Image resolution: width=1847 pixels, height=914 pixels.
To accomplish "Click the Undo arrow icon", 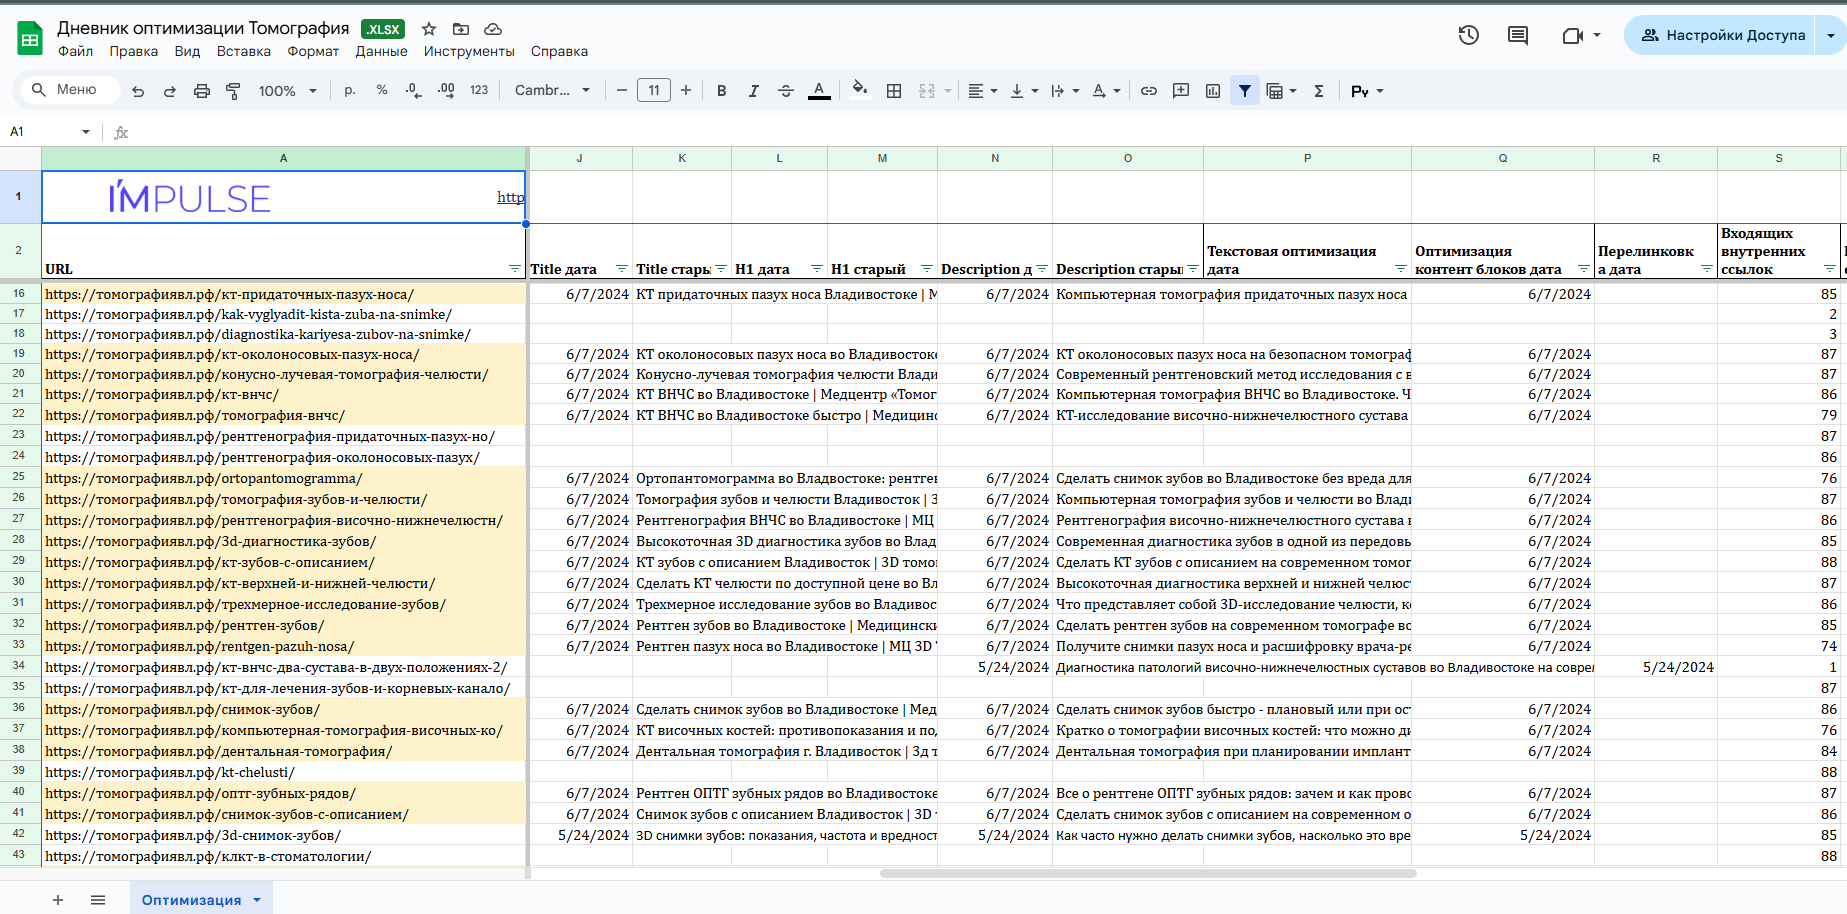I will click(x=138, y=91).
